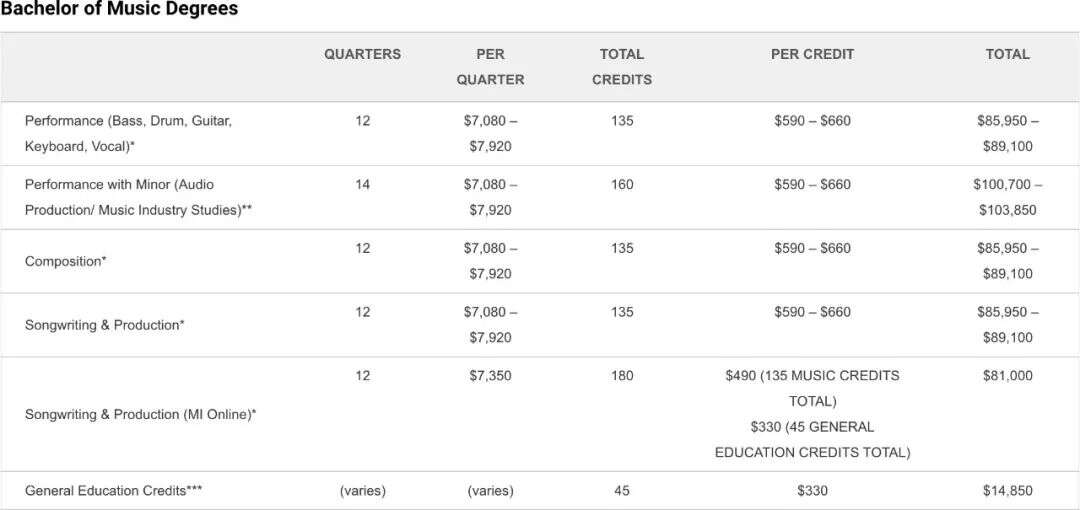Click the 14 quarters cell
The height and width of the screenshot is (510, 1080).
point(362,184)
